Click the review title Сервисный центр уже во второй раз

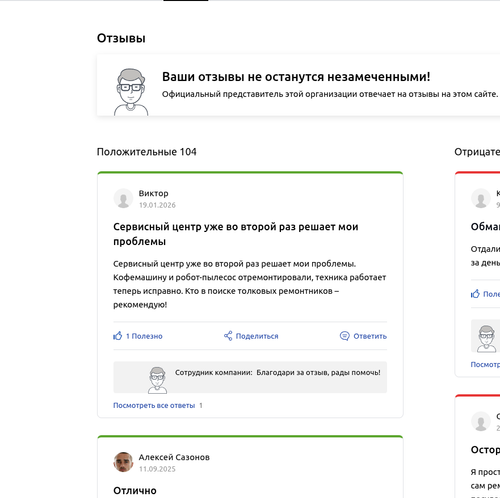point(236,234)
